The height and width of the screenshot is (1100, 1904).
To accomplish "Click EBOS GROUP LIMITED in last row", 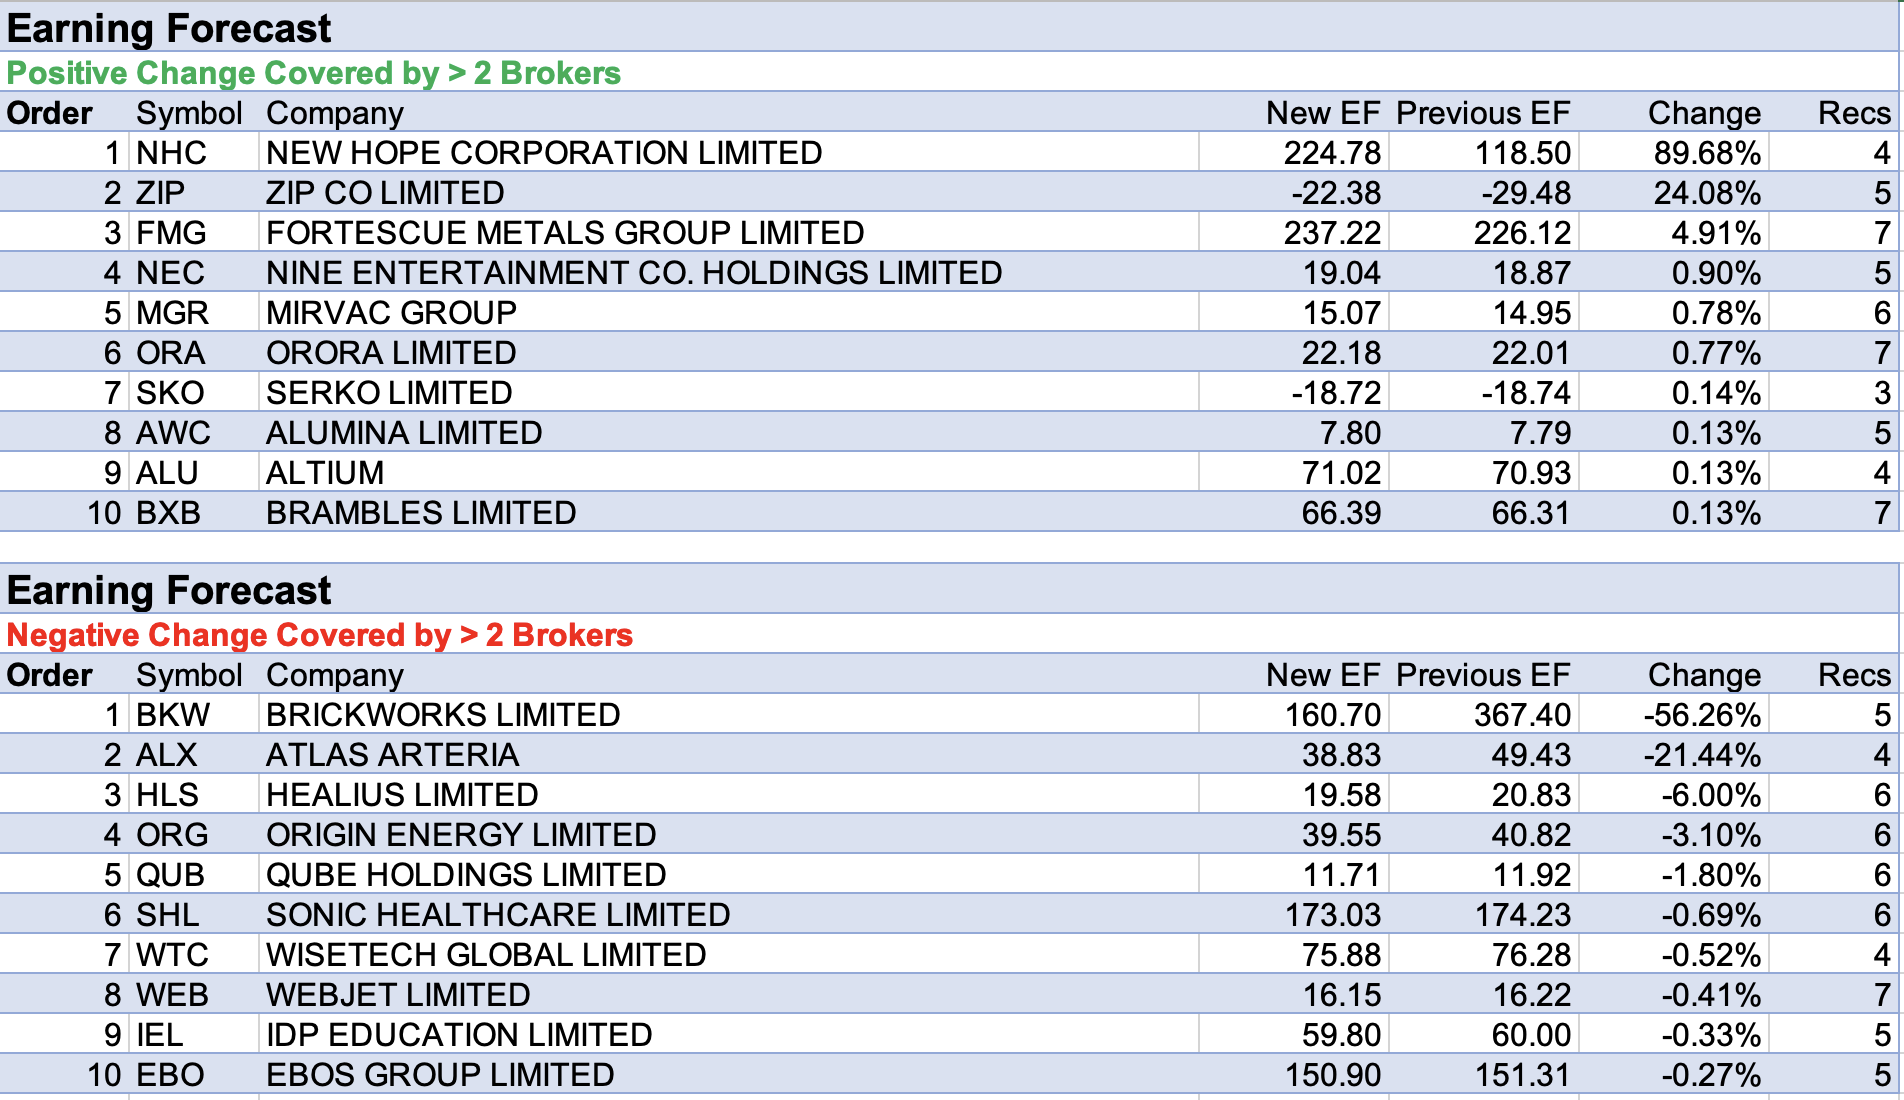I will tap(440, 1075).
